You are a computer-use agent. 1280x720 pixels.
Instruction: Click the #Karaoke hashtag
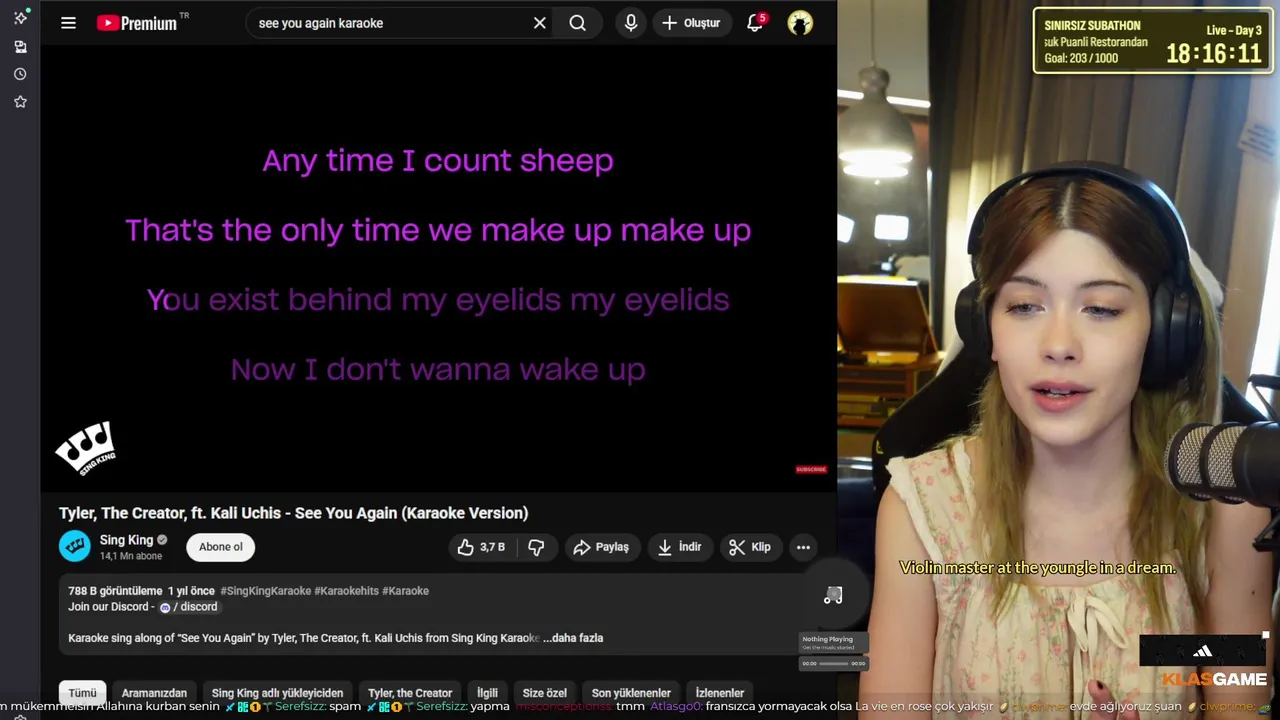point(405,591)
